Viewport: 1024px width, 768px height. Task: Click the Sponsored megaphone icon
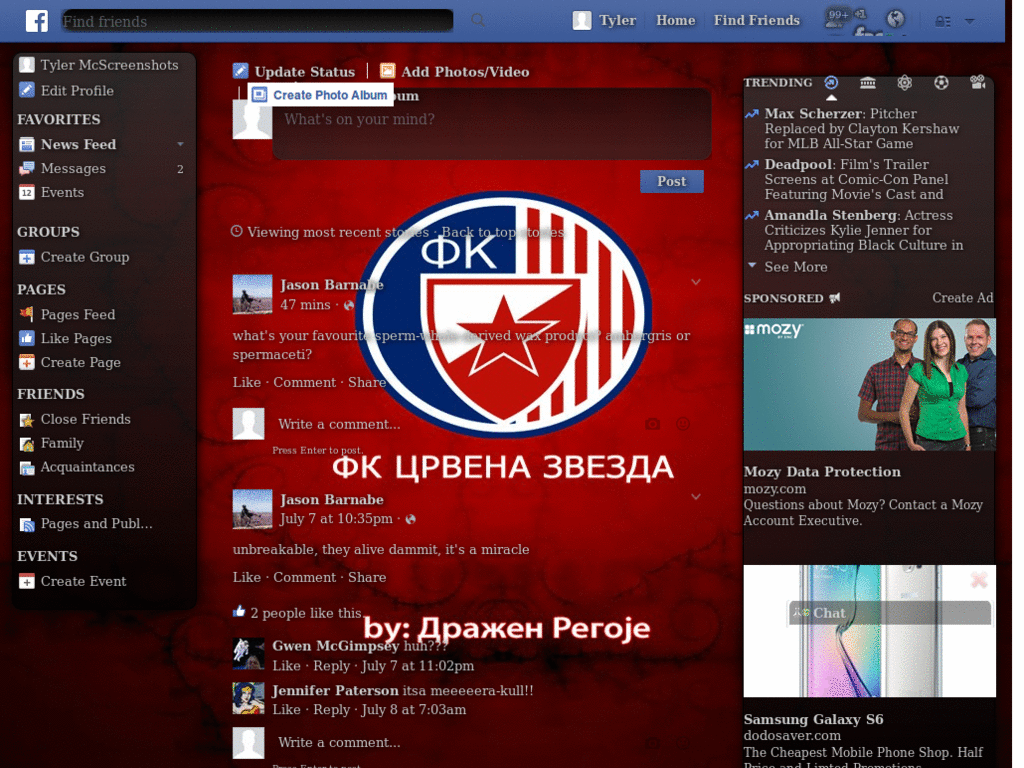835,298
